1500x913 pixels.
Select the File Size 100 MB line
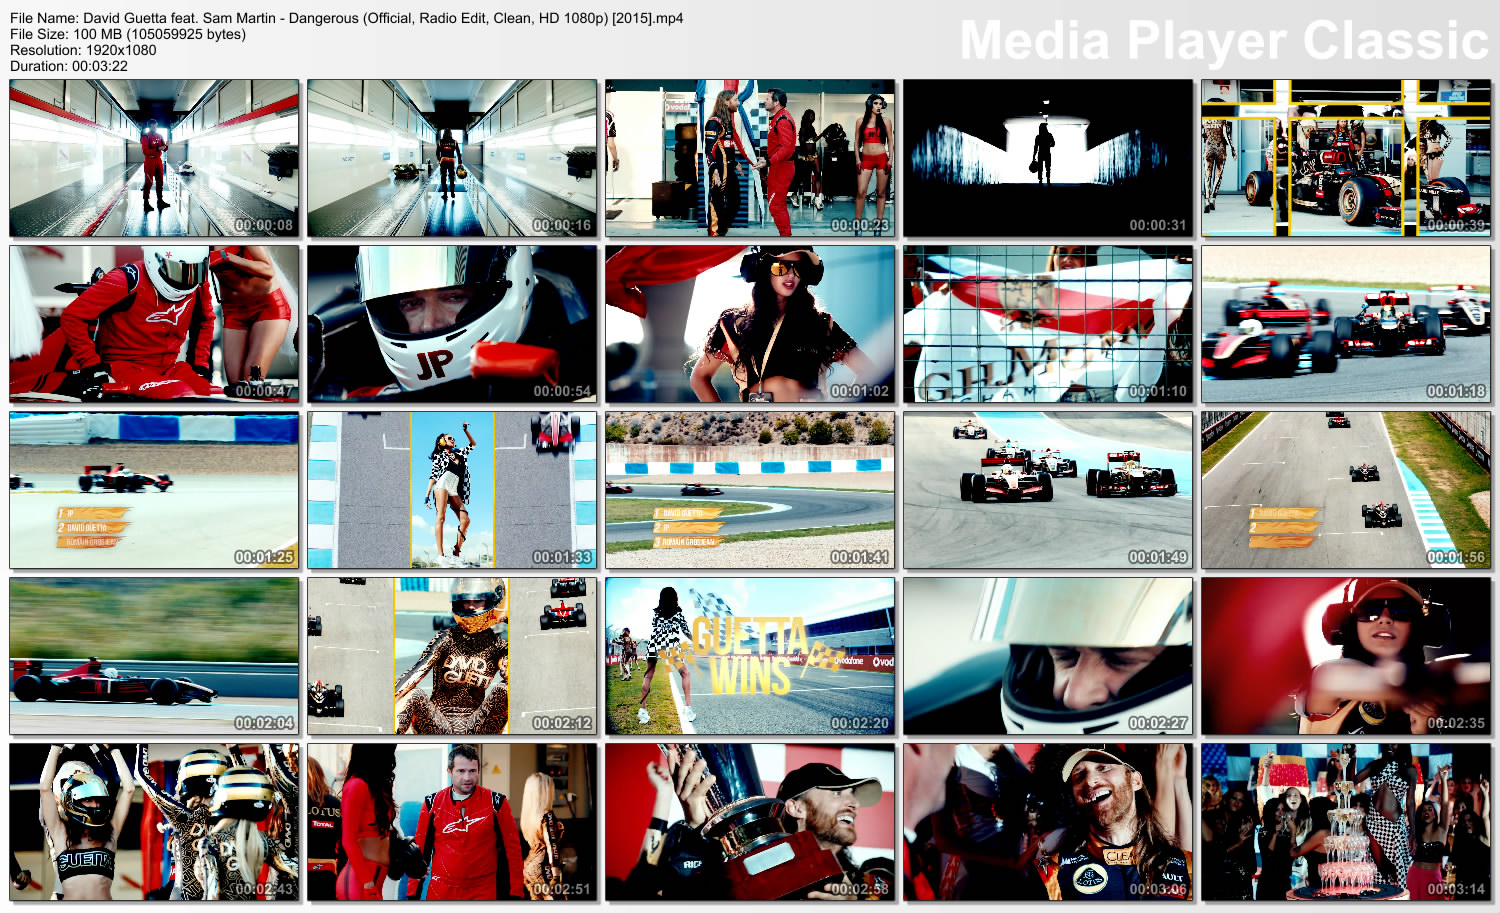point(128,34)
